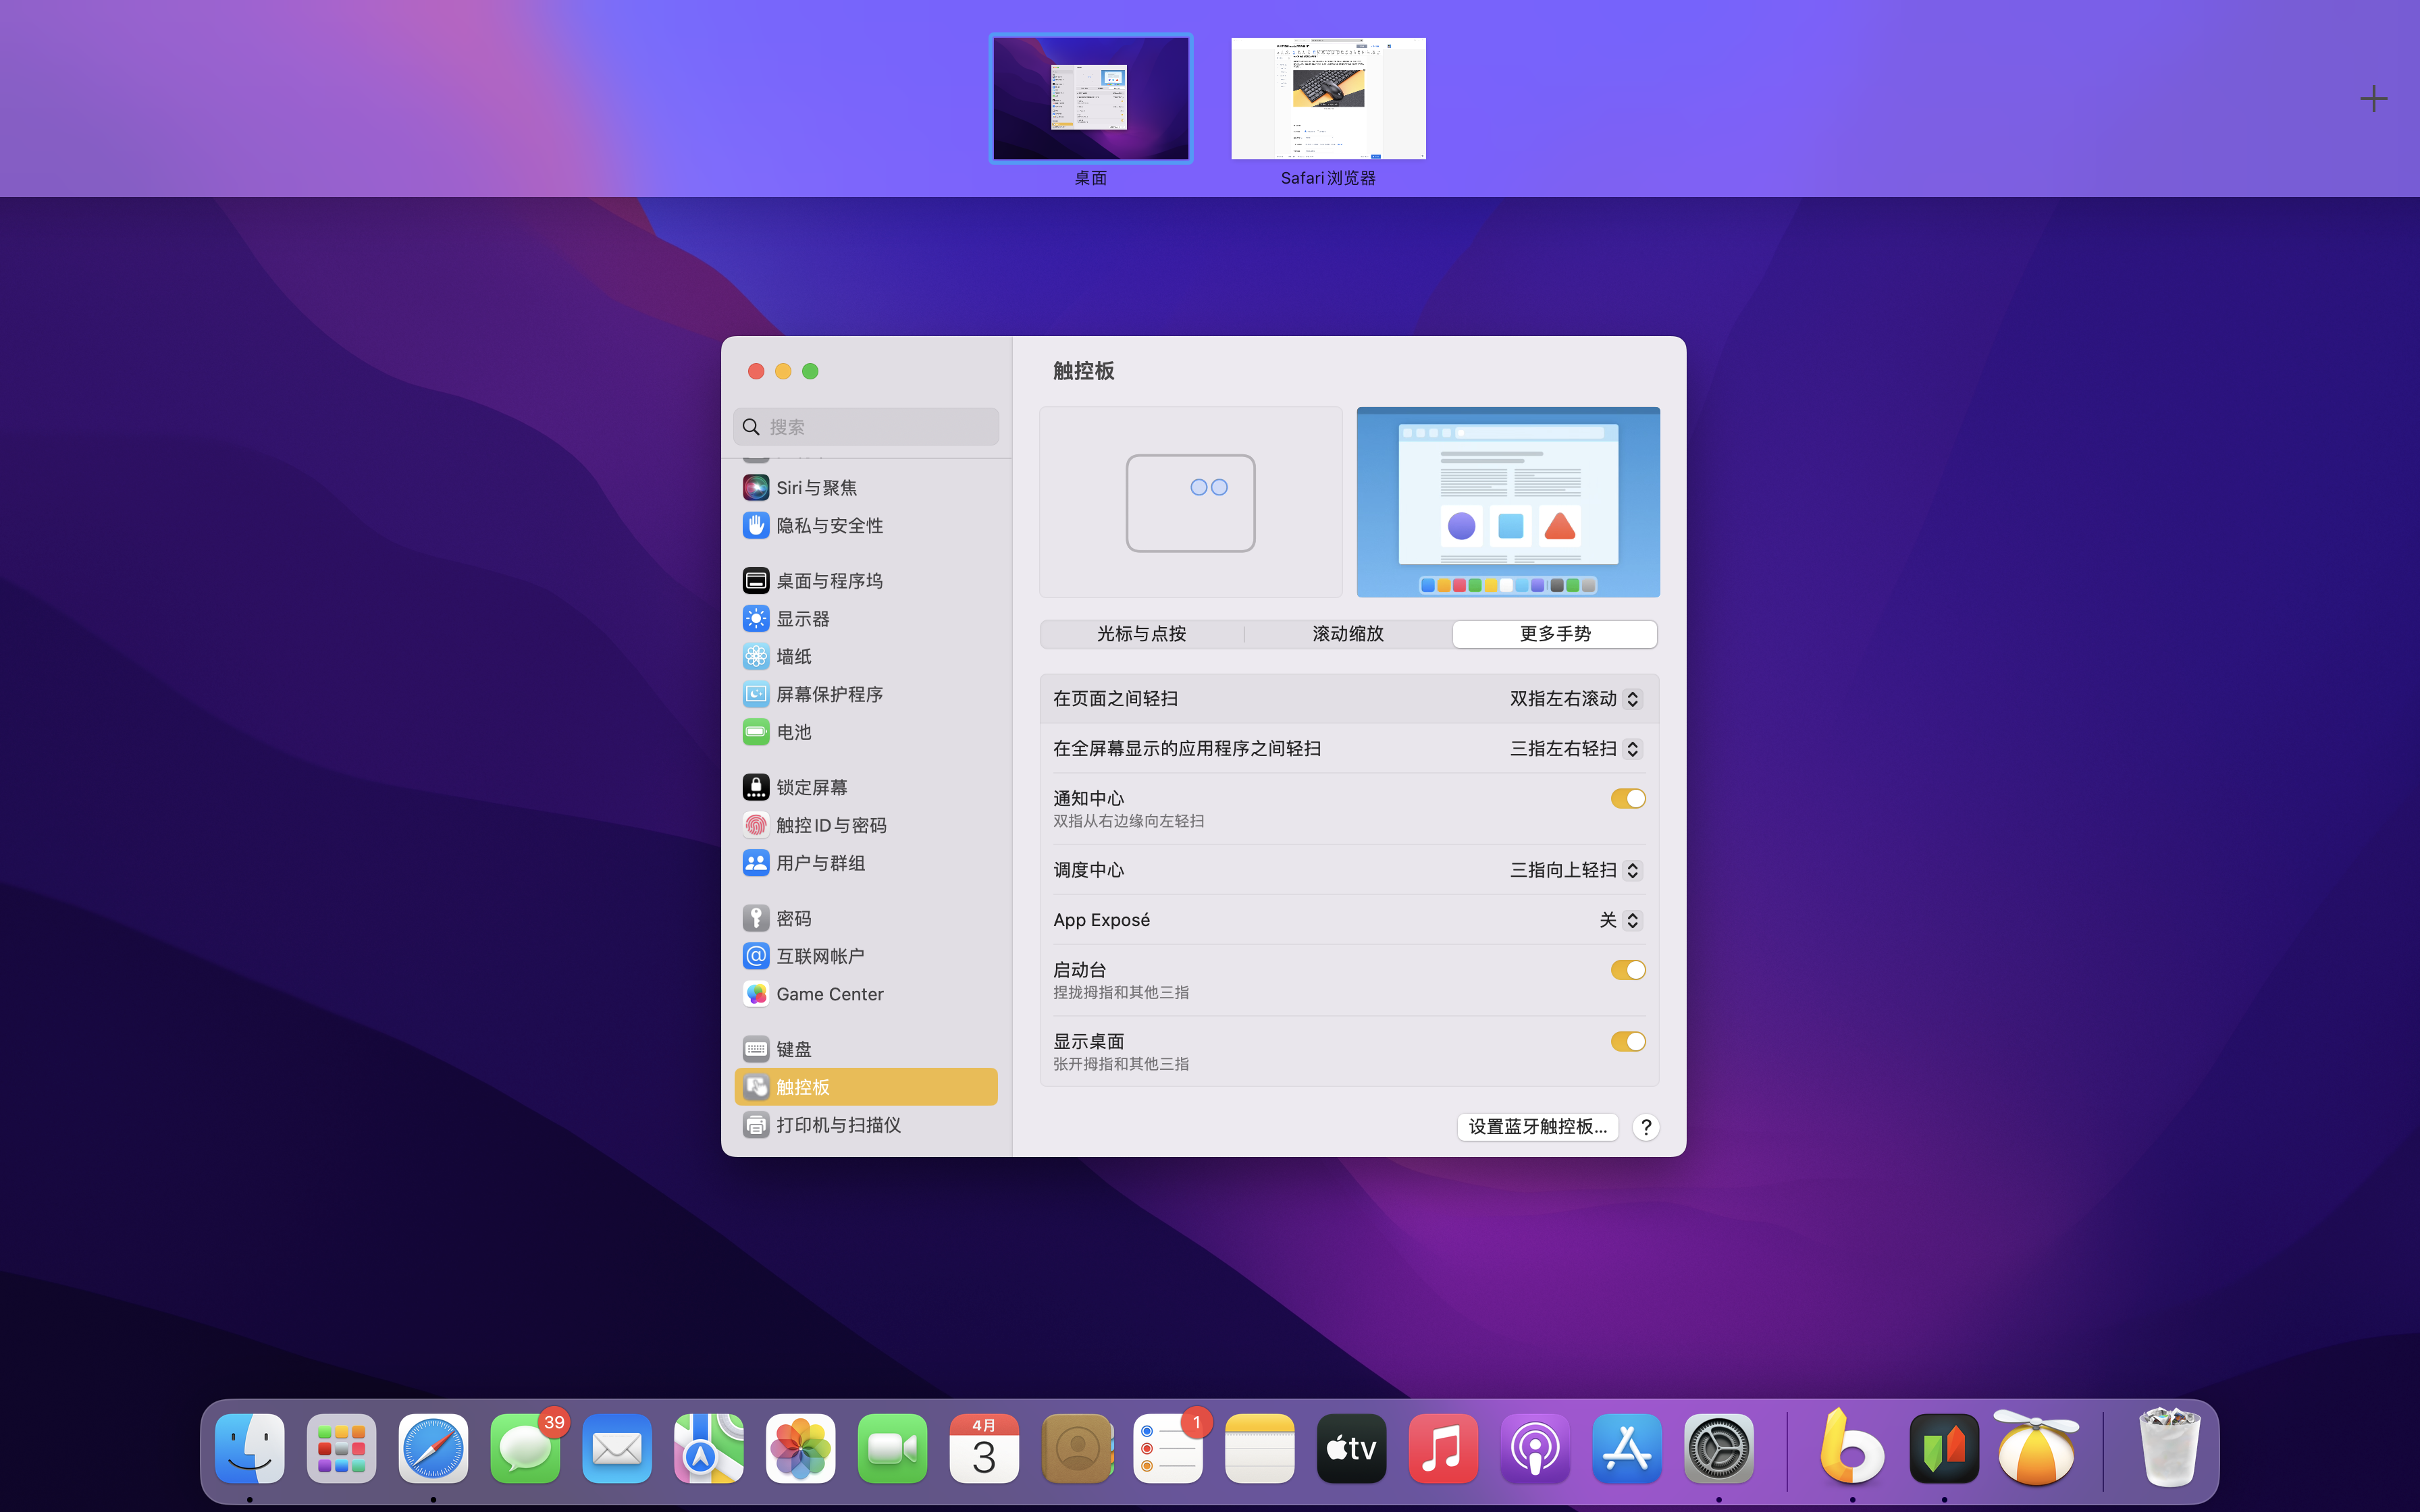The width and height of the screenshot is (2420, 1512).
Task: Change App Exposé gesture setting
Action: (1618, 919)
